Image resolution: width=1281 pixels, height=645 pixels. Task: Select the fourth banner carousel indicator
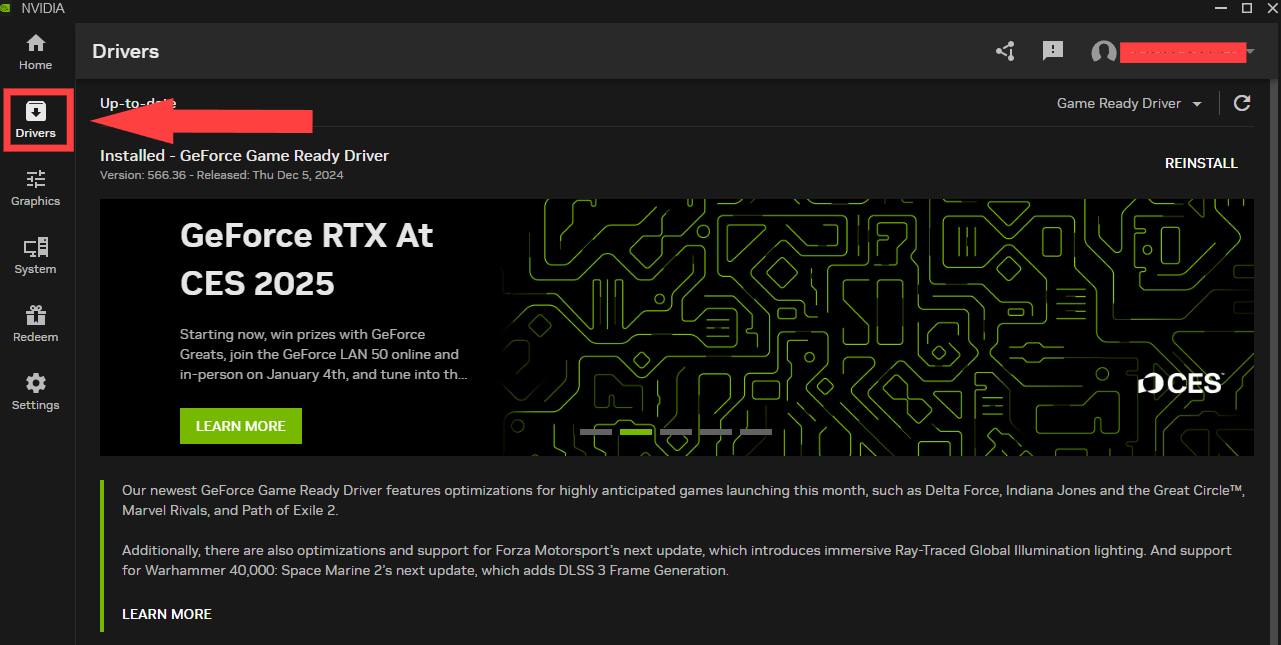point(716,432)
